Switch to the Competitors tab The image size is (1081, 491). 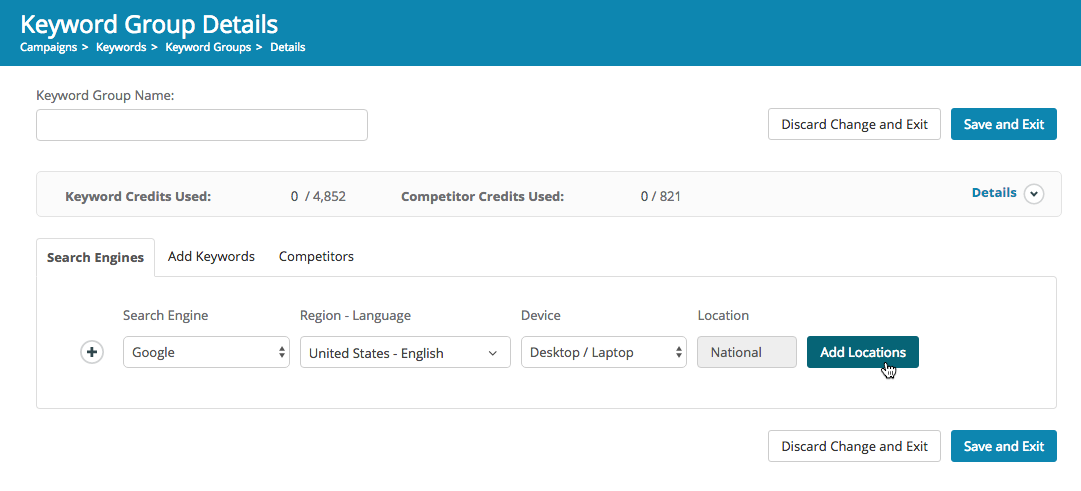coord(316,257)
